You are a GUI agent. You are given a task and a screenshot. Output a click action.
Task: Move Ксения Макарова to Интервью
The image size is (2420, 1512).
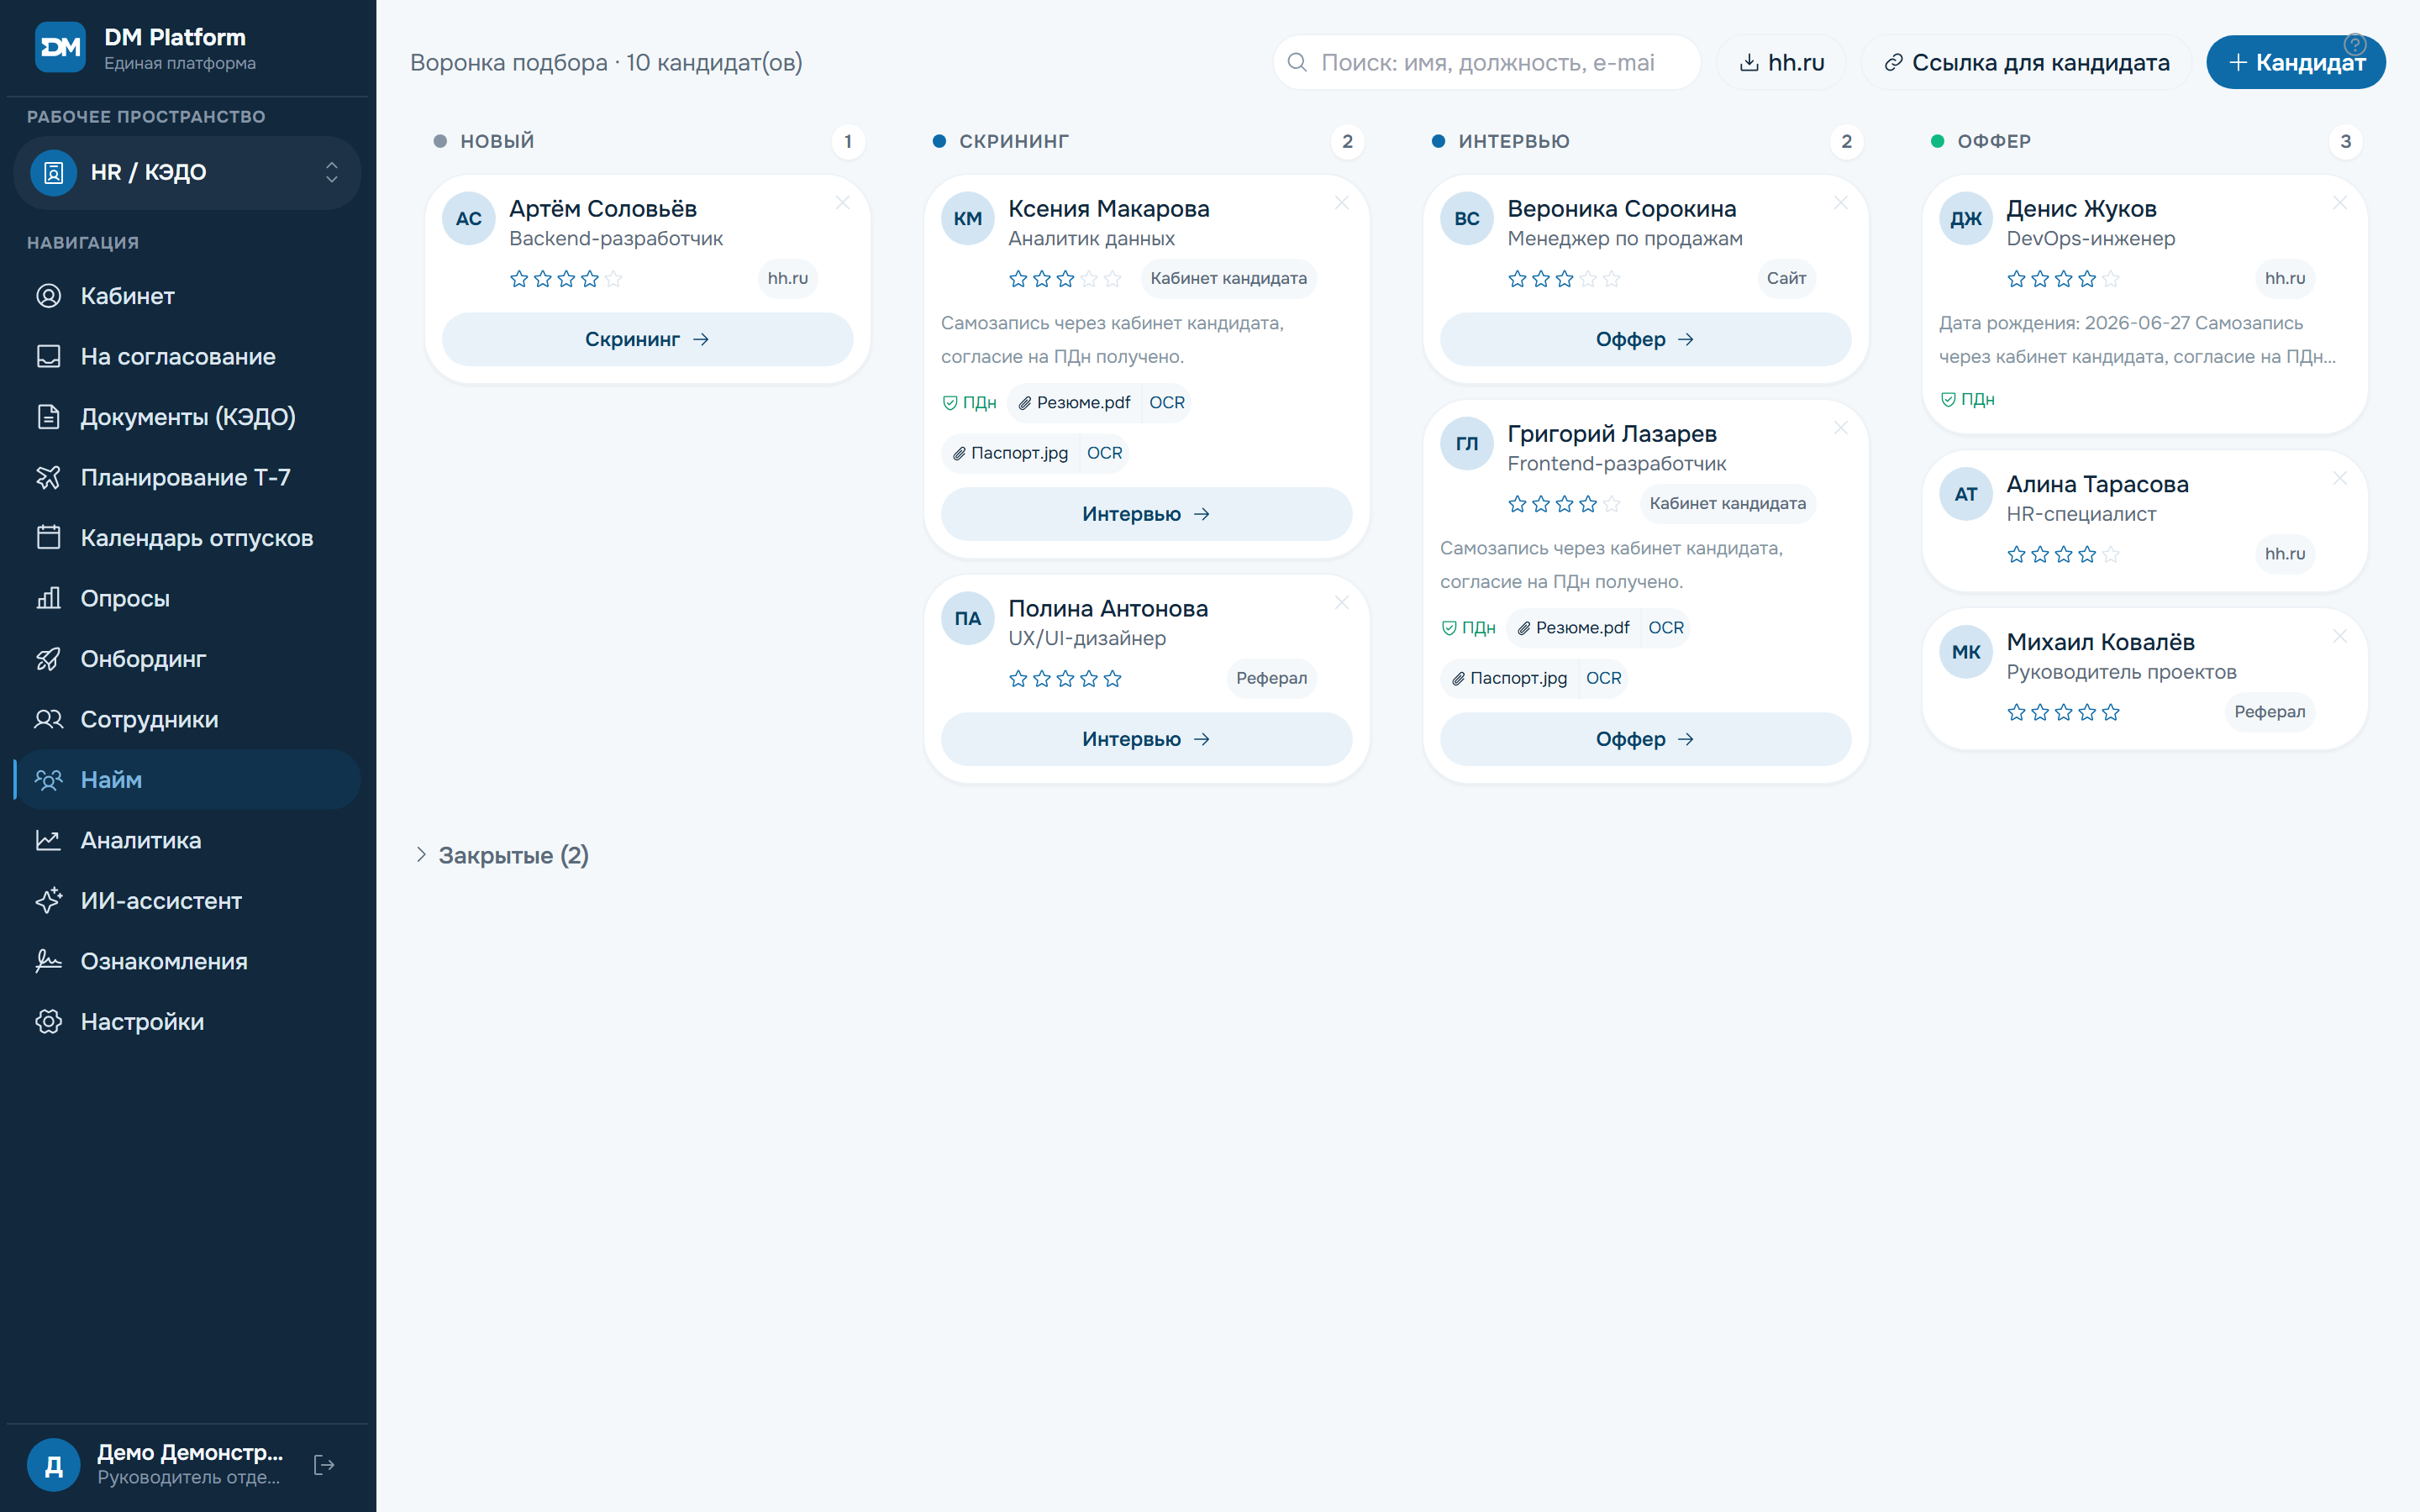click(1146, 514)
